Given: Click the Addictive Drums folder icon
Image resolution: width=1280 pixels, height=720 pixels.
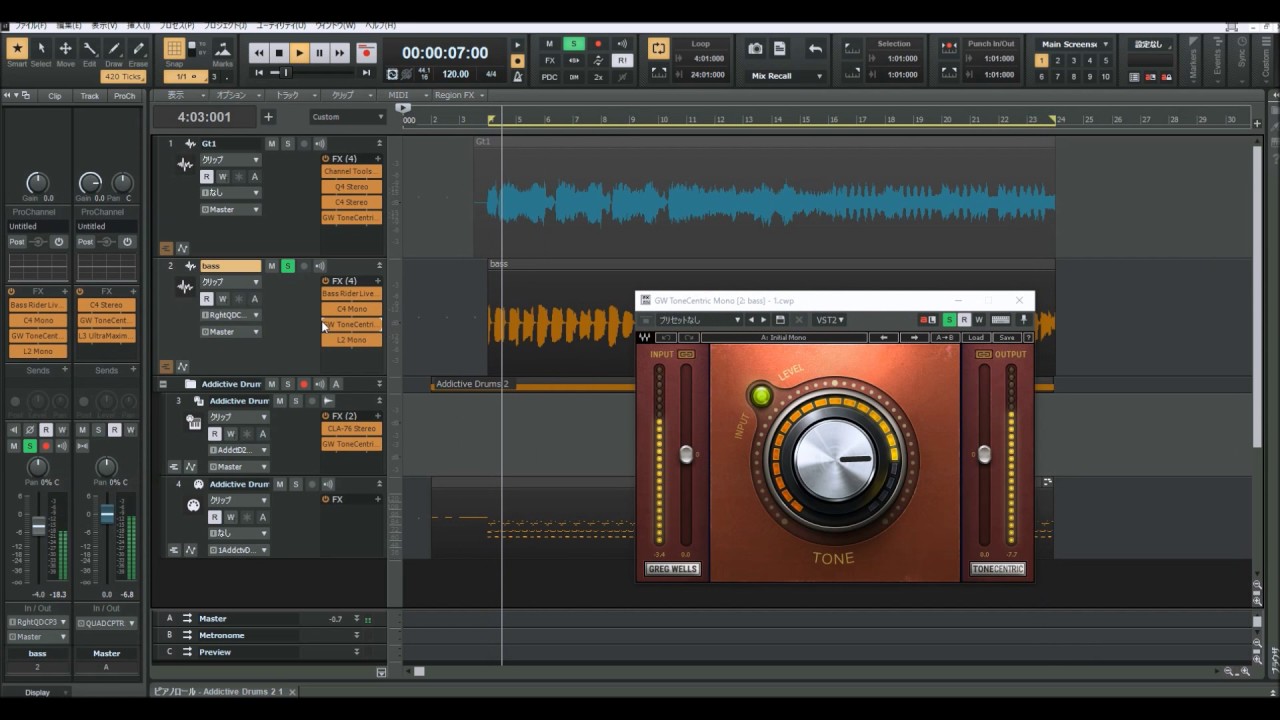Looking at the screenshot, I should pos(190,384).
